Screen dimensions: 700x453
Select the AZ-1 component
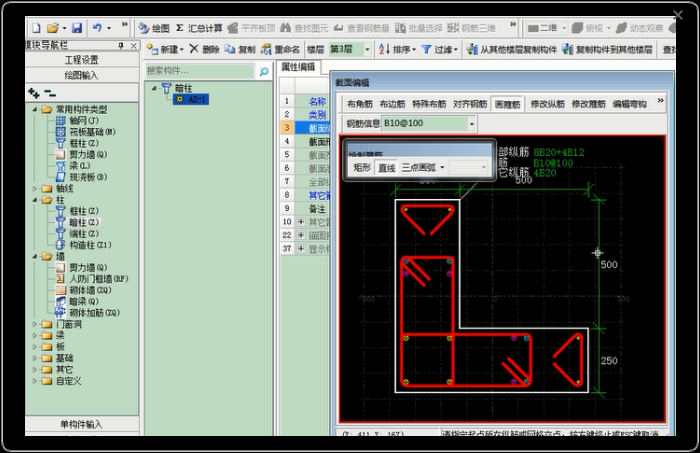(x=191, y=99)
